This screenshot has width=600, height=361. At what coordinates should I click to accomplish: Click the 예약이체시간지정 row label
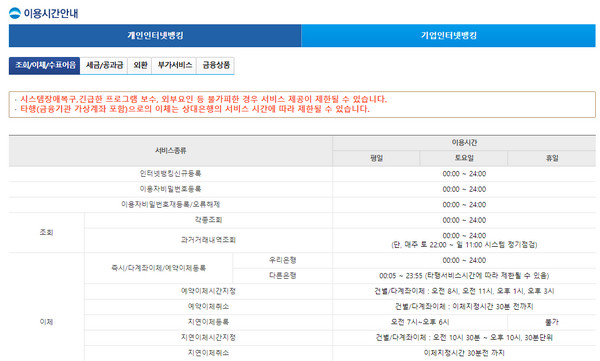tap(208, 291)
